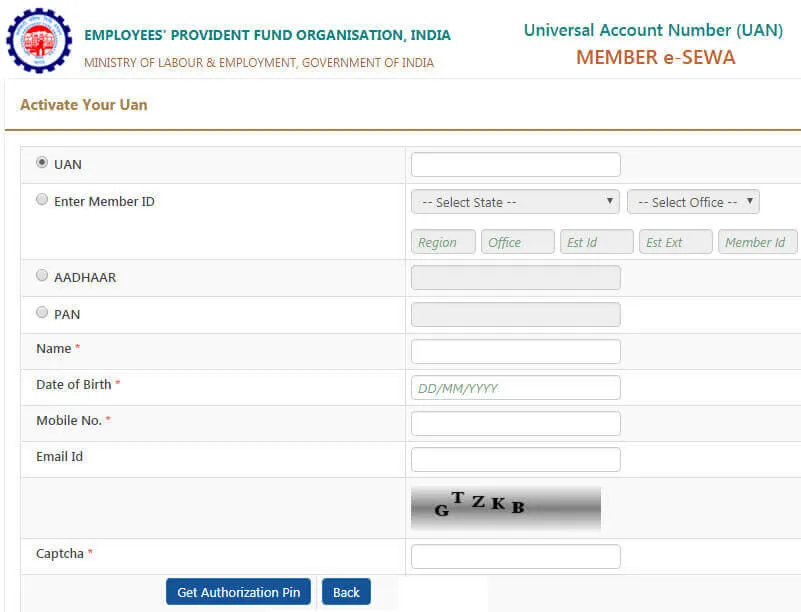This screenshot has height=612, width=801.
Task: Open the Select Office dropdown
Action: tap(693, 201)
